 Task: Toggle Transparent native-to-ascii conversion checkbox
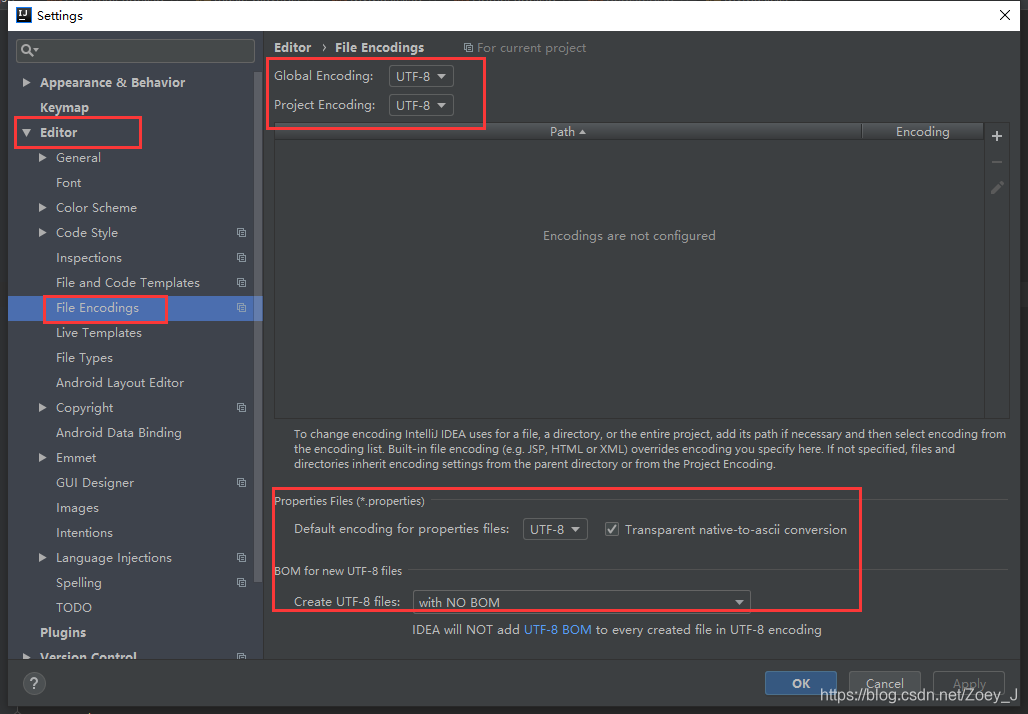click(612, 529)
